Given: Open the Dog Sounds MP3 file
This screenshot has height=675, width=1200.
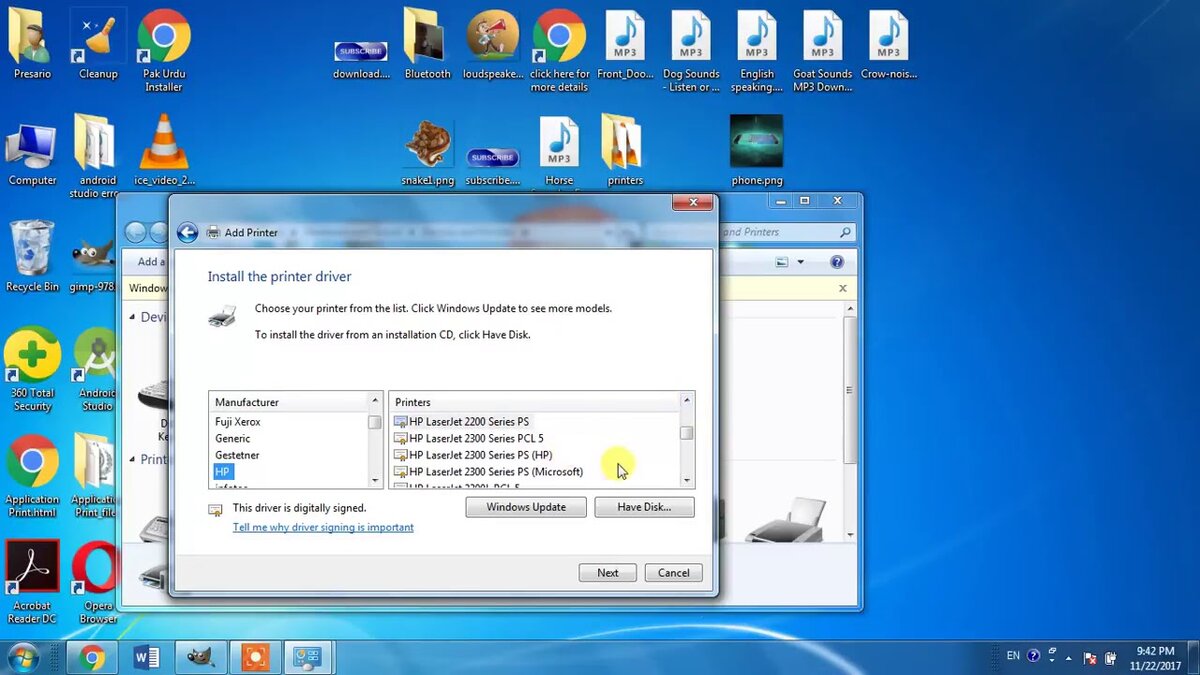Looking at the screenshot, I should (691, 52).
